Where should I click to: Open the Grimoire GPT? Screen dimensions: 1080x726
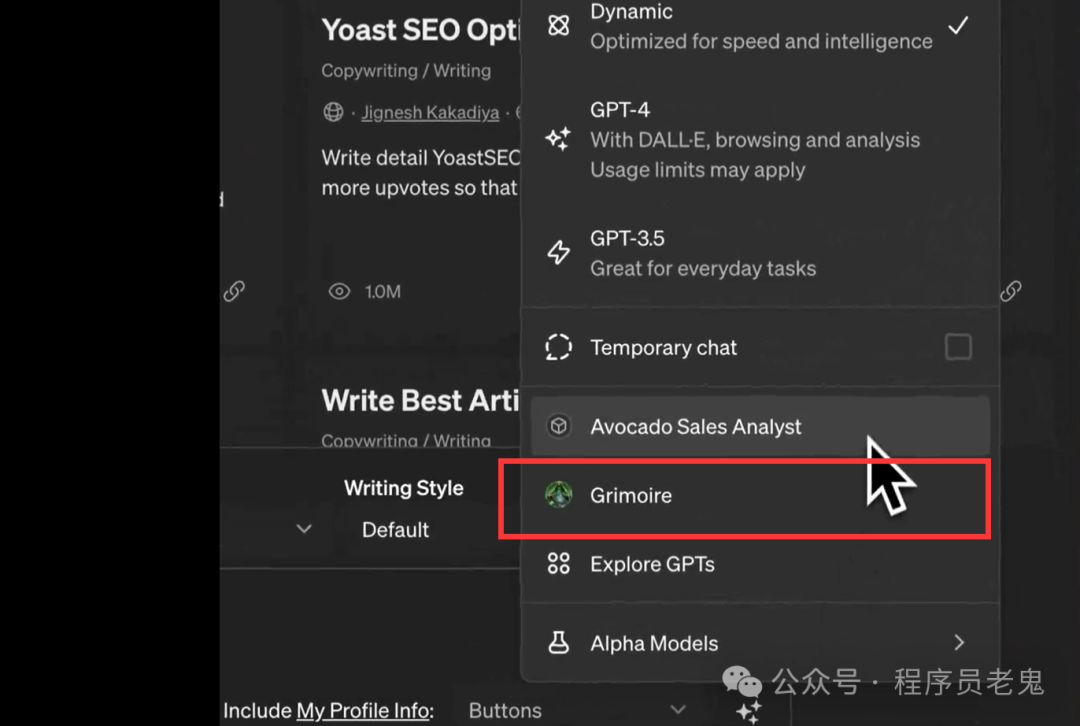coord(760,495)
